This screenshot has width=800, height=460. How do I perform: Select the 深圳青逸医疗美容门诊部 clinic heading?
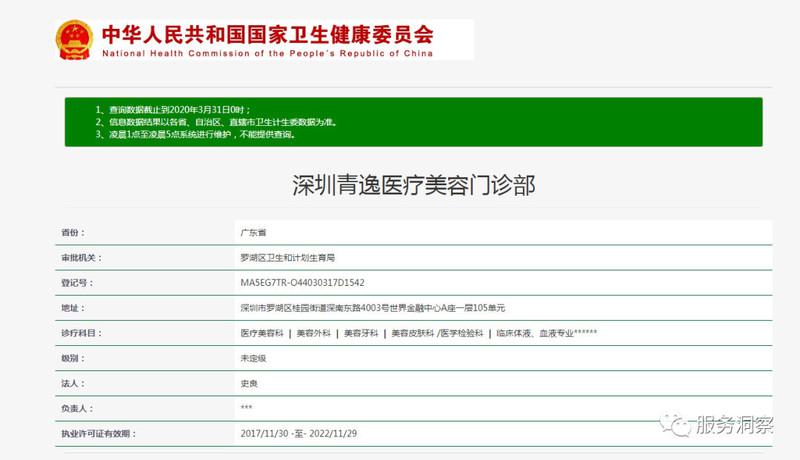(413, 185)
